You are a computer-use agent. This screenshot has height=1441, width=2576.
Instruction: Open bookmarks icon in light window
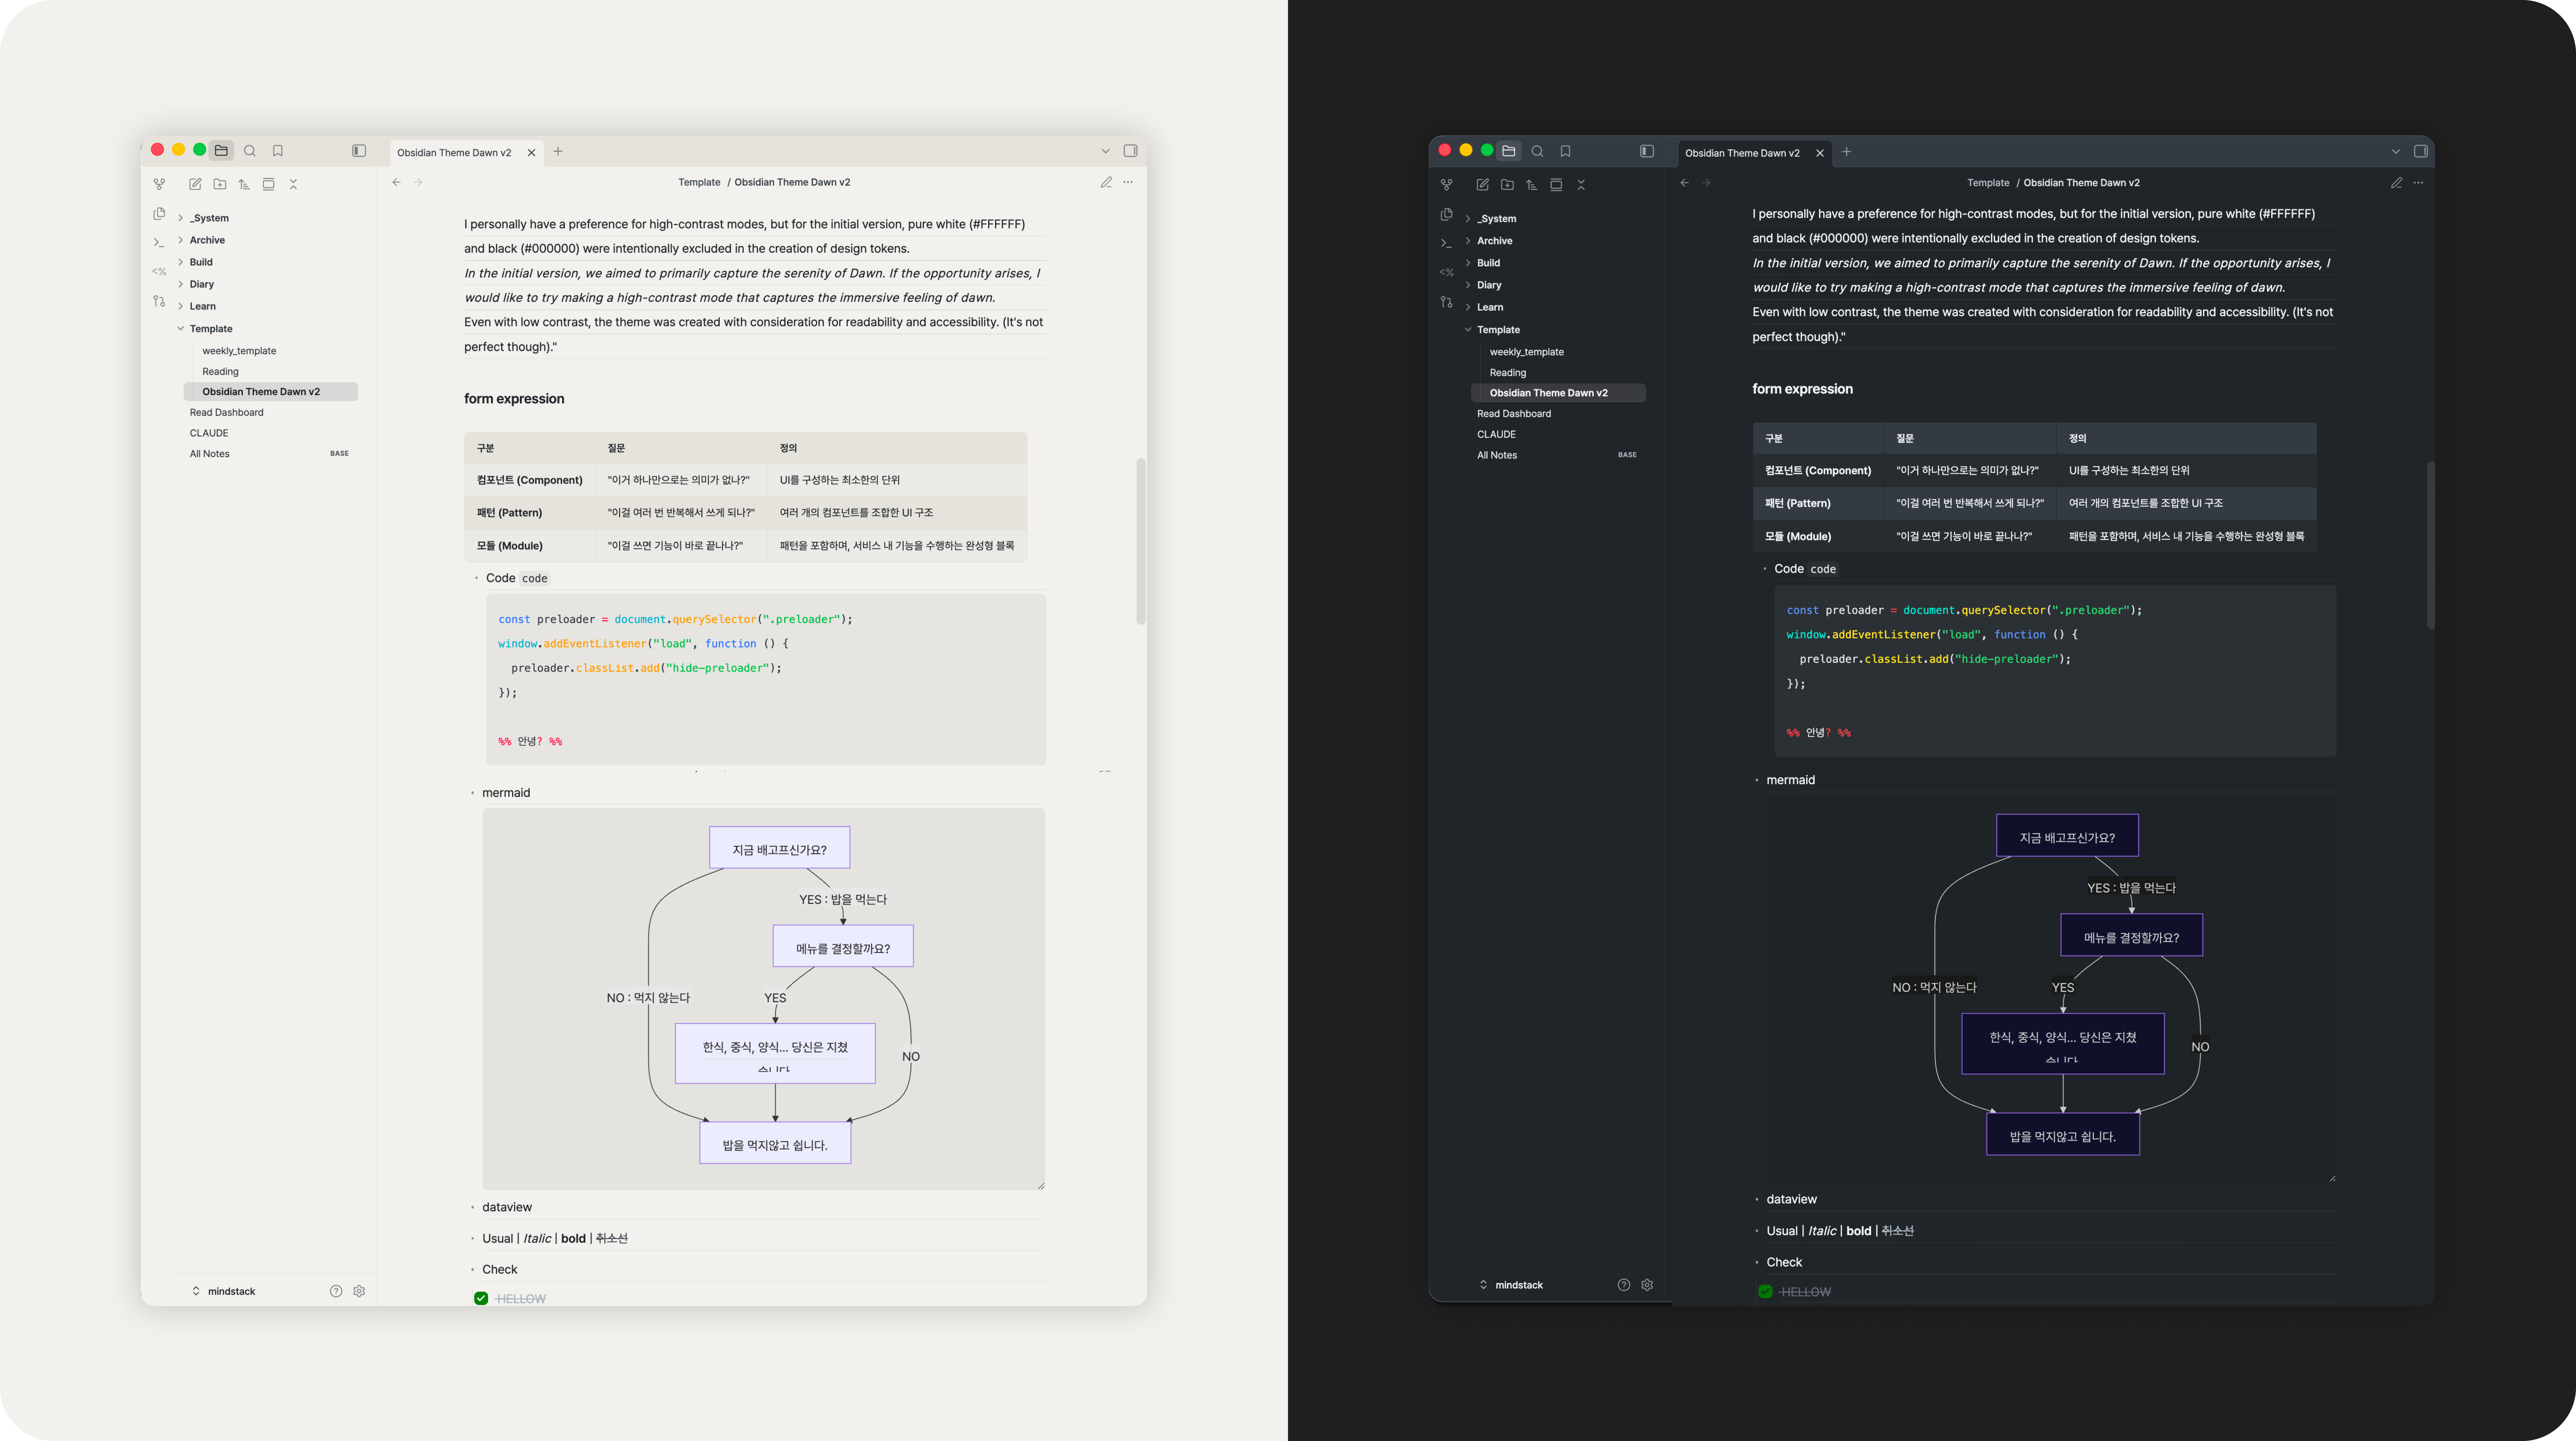click(278, 151)
